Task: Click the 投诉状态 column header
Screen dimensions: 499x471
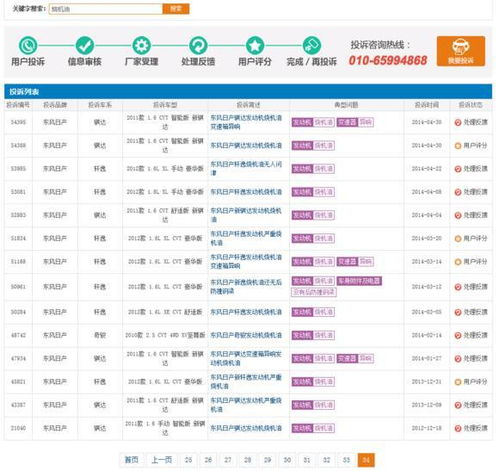Action: coord(470,105)
